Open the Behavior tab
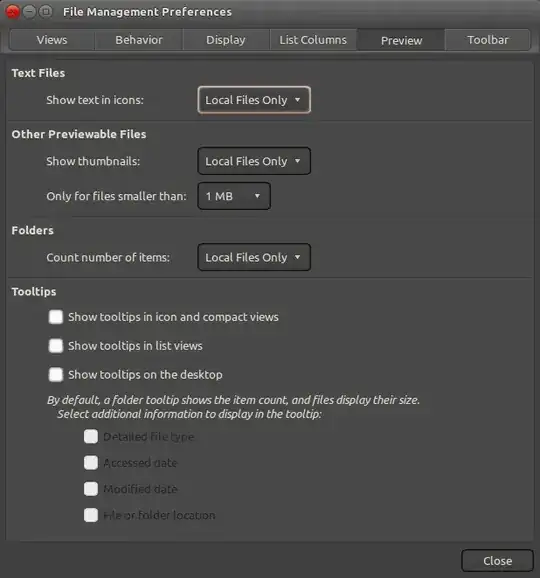This screenshot has width=540, height=578. point(139,40)
